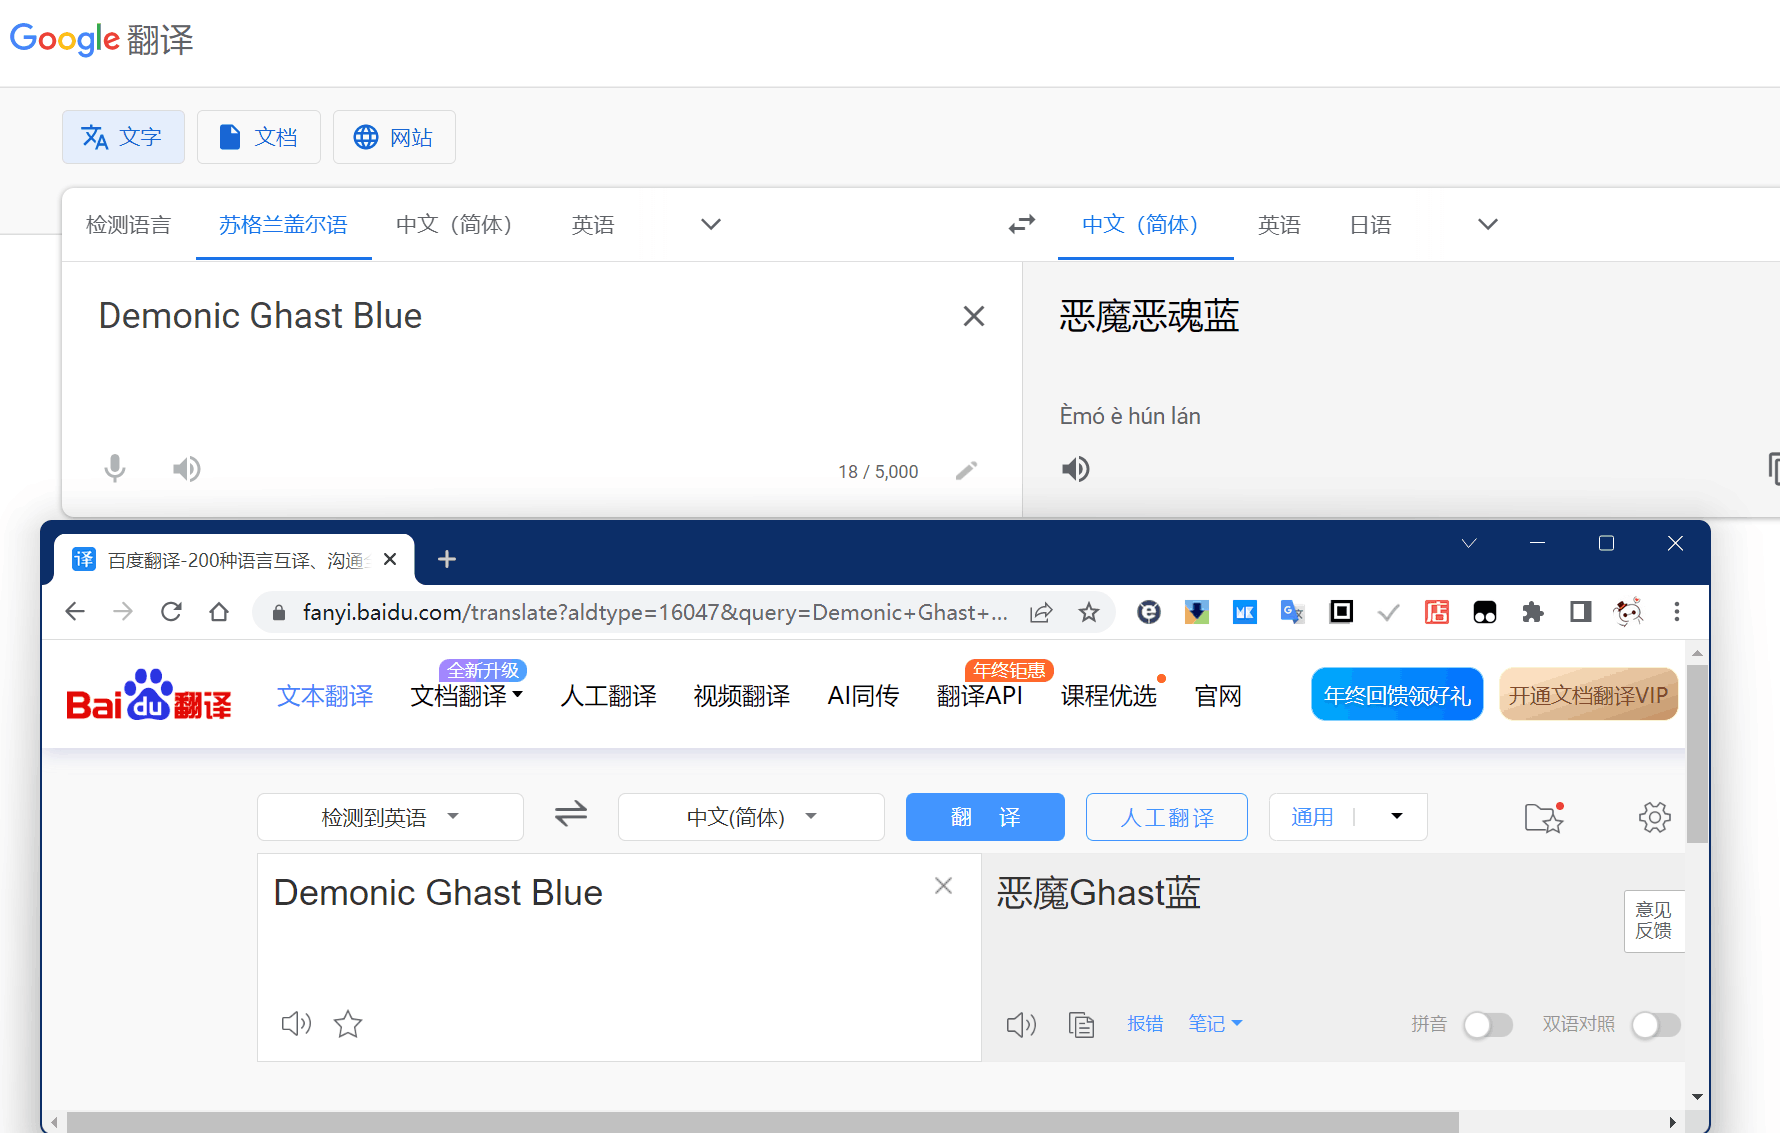Open 视频翻译 in Baidu navigation
The height and width of the screenshot is (1133, 1780).
pyautogui.click(x=742, y=696)
